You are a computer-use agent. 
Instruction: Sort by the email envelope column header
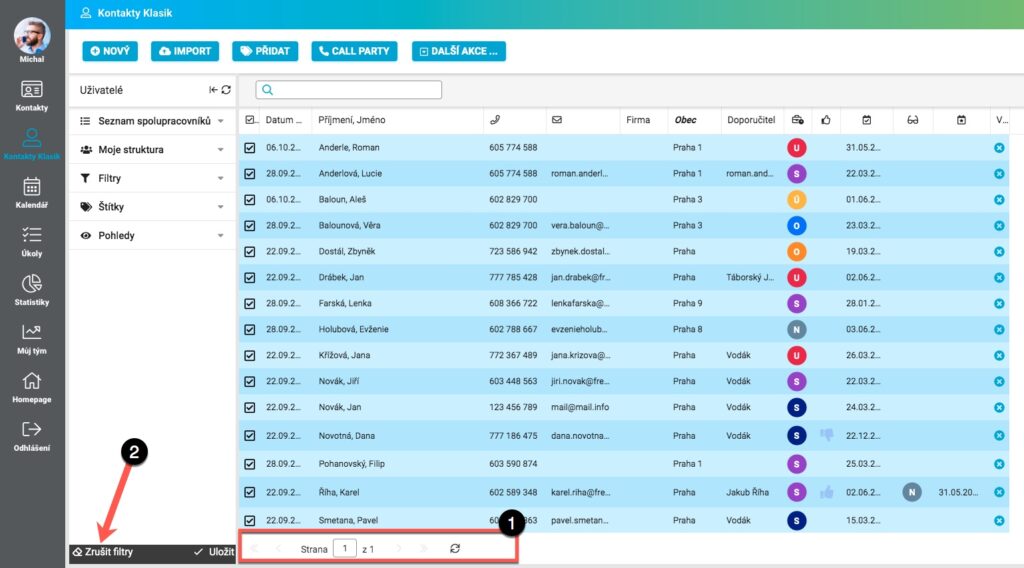click(x=556, y=119)
